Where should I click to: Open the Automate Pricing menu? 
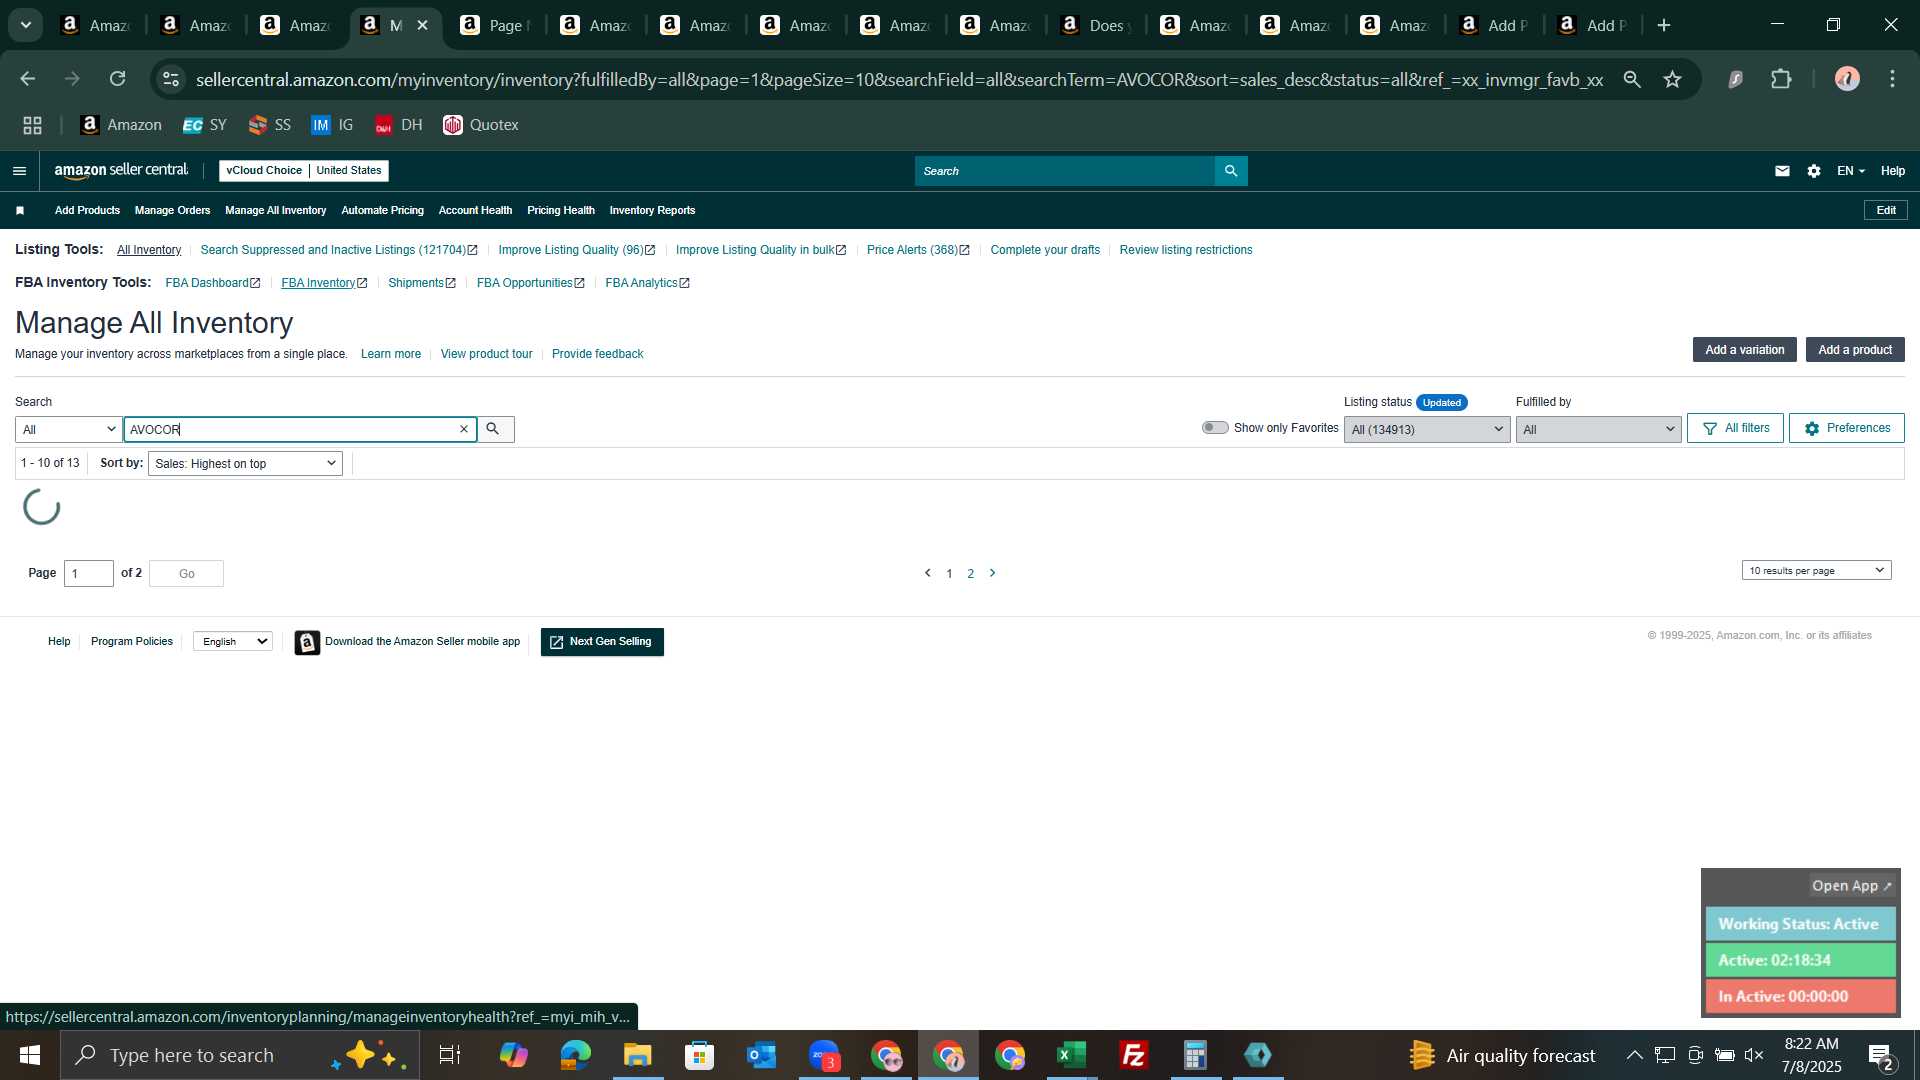pyautogui.click(x=382, y=210)
